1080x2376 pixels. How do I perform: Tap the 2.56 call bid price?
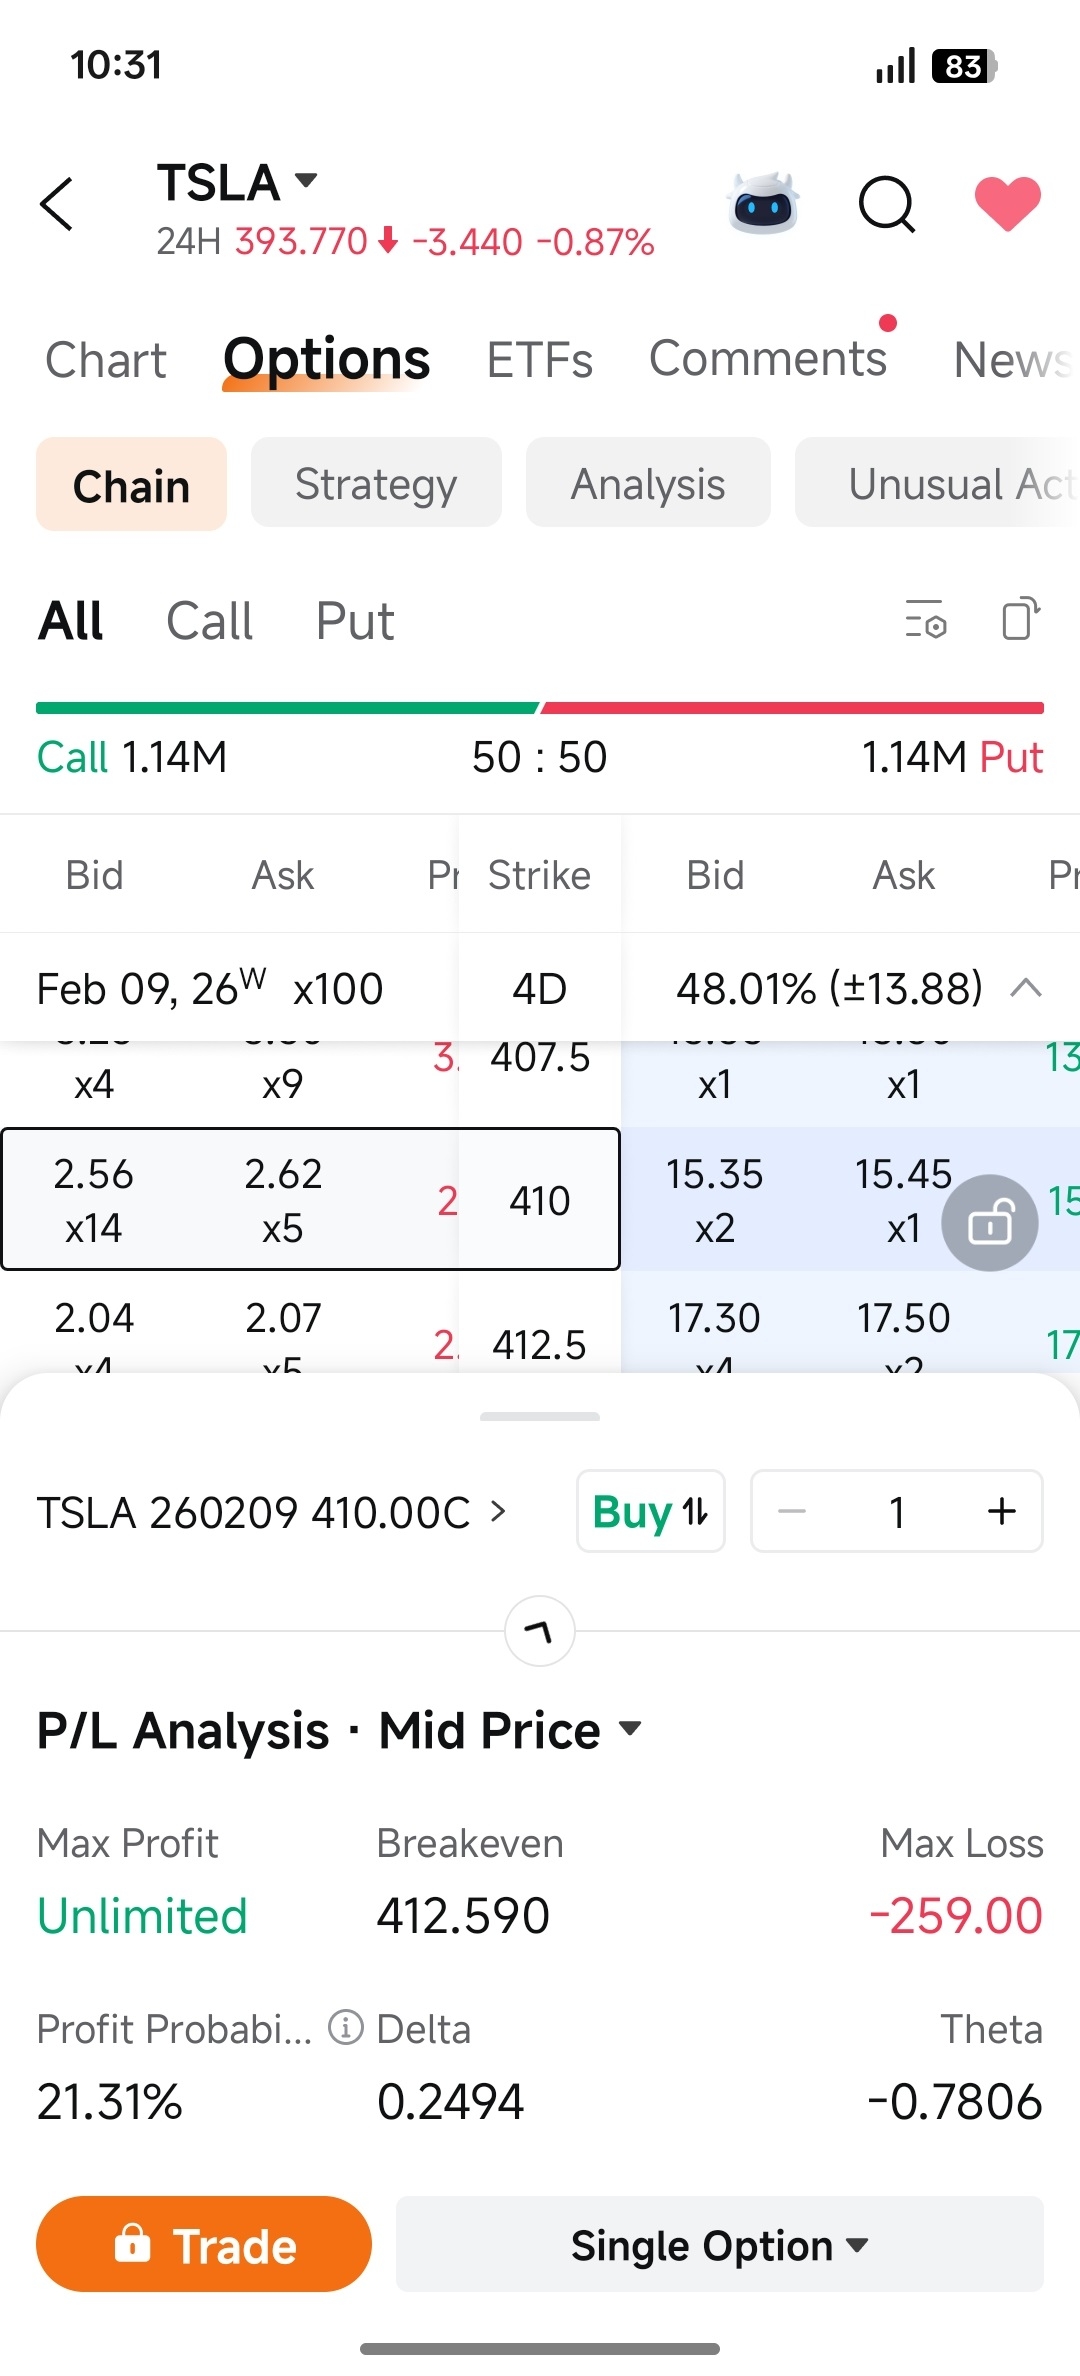coord(94,1174)
